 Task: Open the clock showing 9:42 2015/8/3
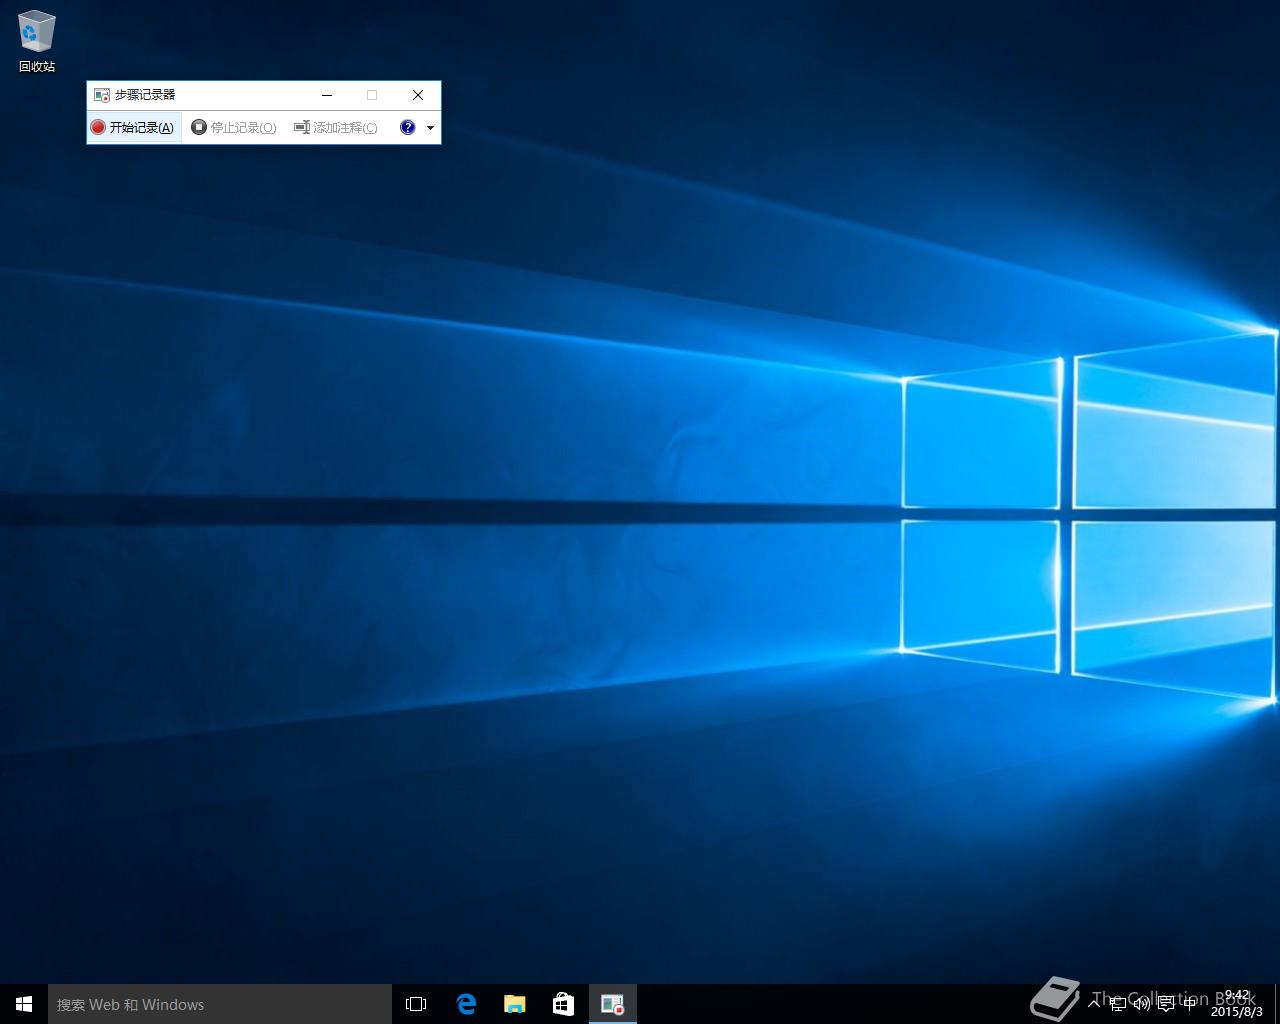pyautogui.click(x=1237, y=1004)
